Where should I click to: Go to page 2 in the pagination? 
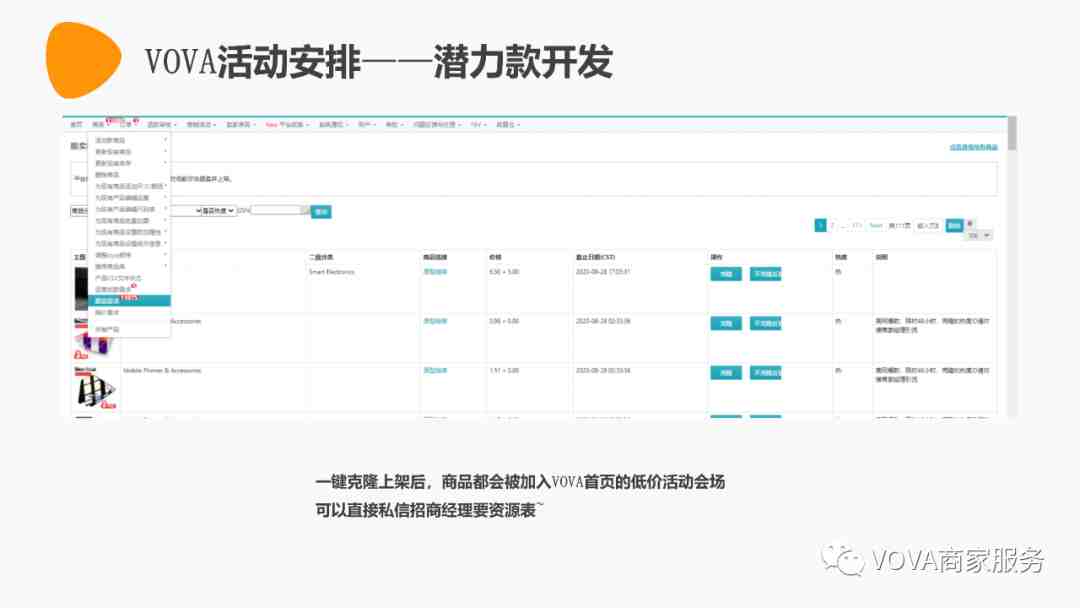833,225
